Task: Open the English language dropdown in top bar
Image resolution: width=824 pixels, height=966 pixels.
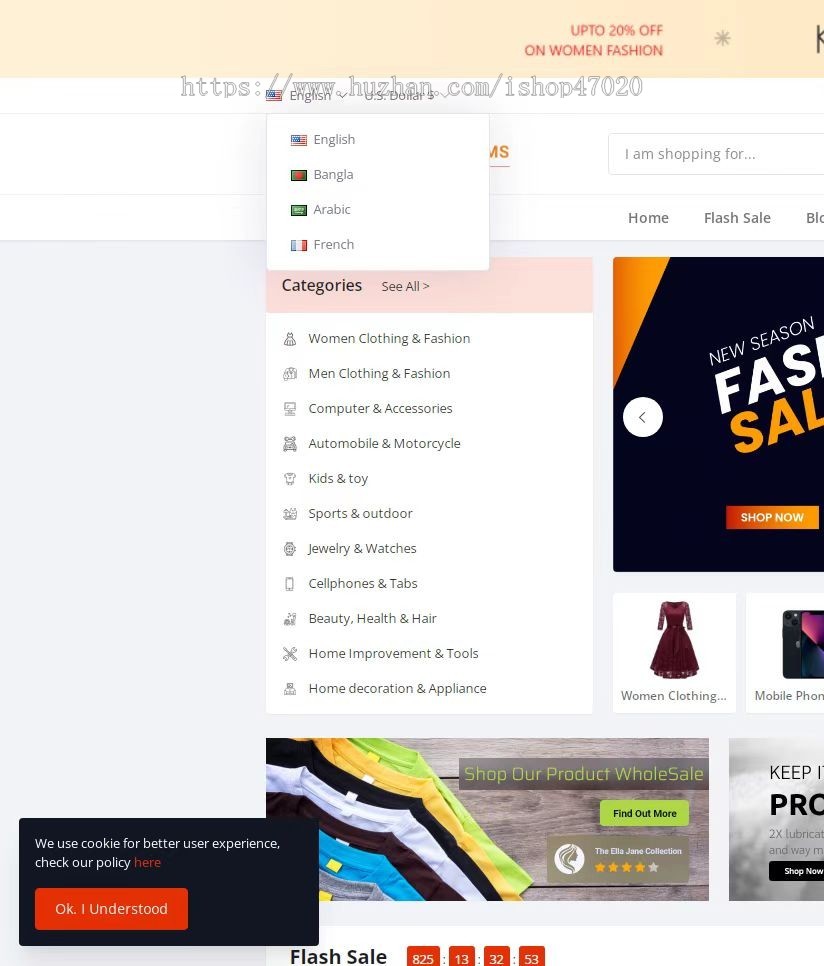Action: [306, 95]
